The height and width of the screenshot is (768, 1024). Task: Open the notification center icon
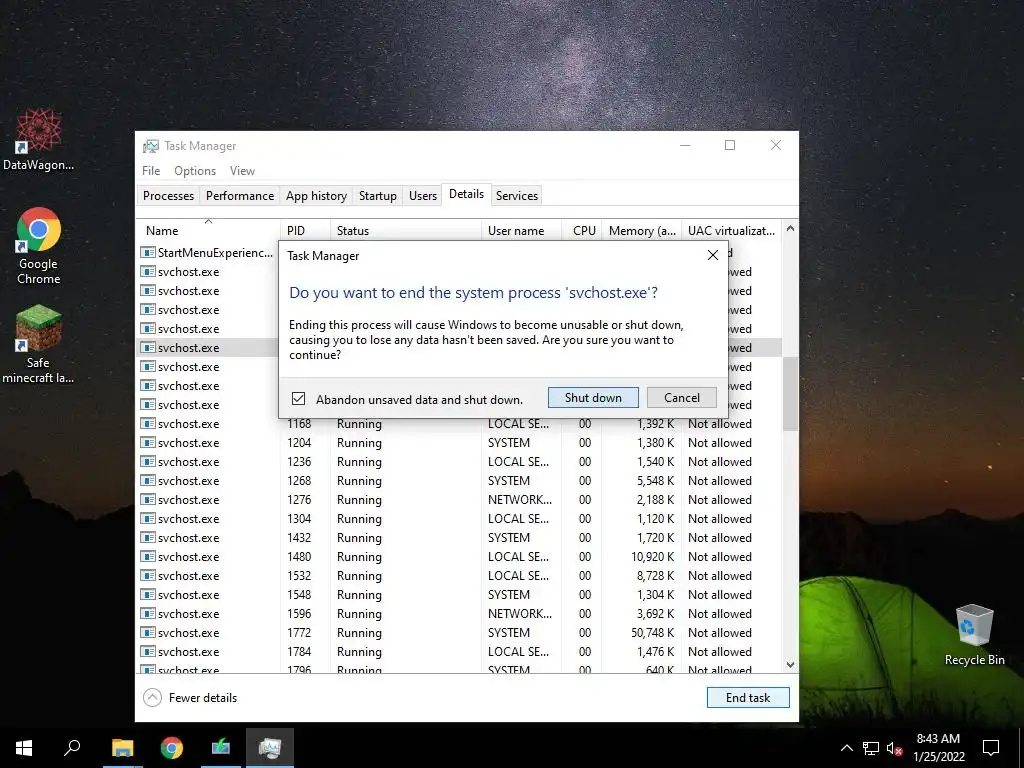991,748
